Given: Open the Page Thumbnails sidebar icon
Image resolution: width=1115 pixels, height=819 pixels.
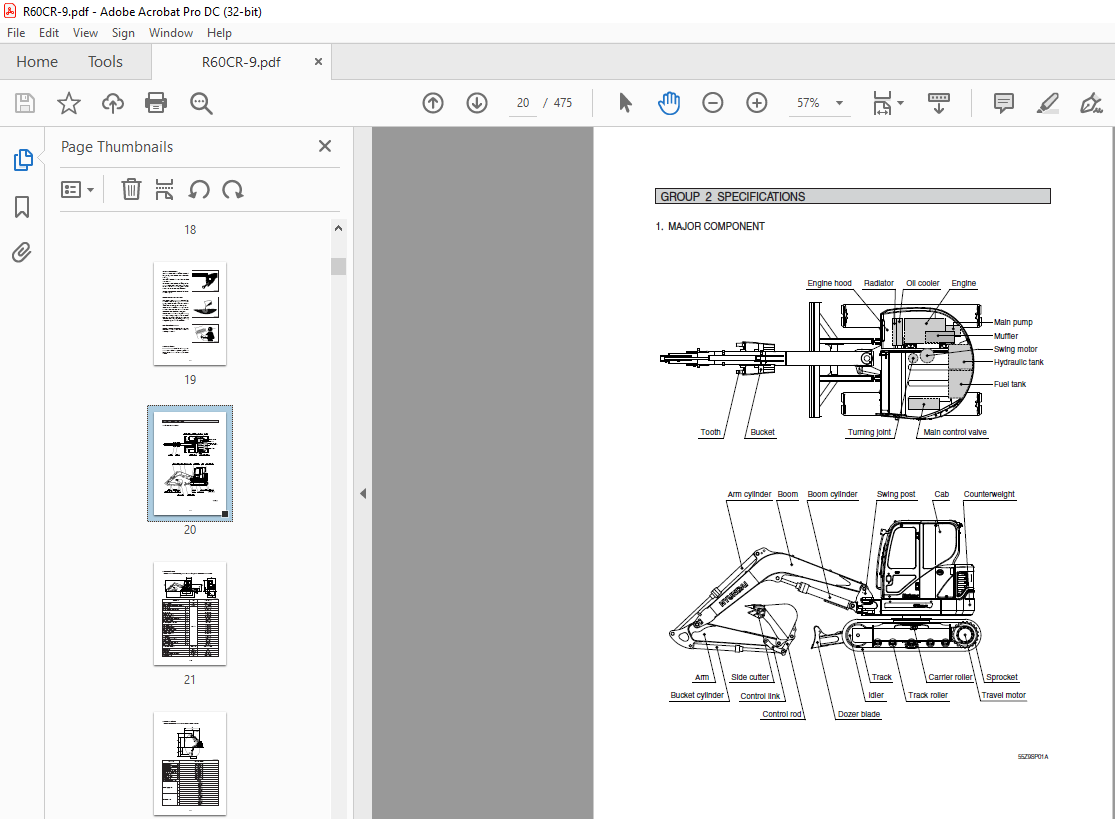Looking at the screenshot, I should tap(23, 160).
